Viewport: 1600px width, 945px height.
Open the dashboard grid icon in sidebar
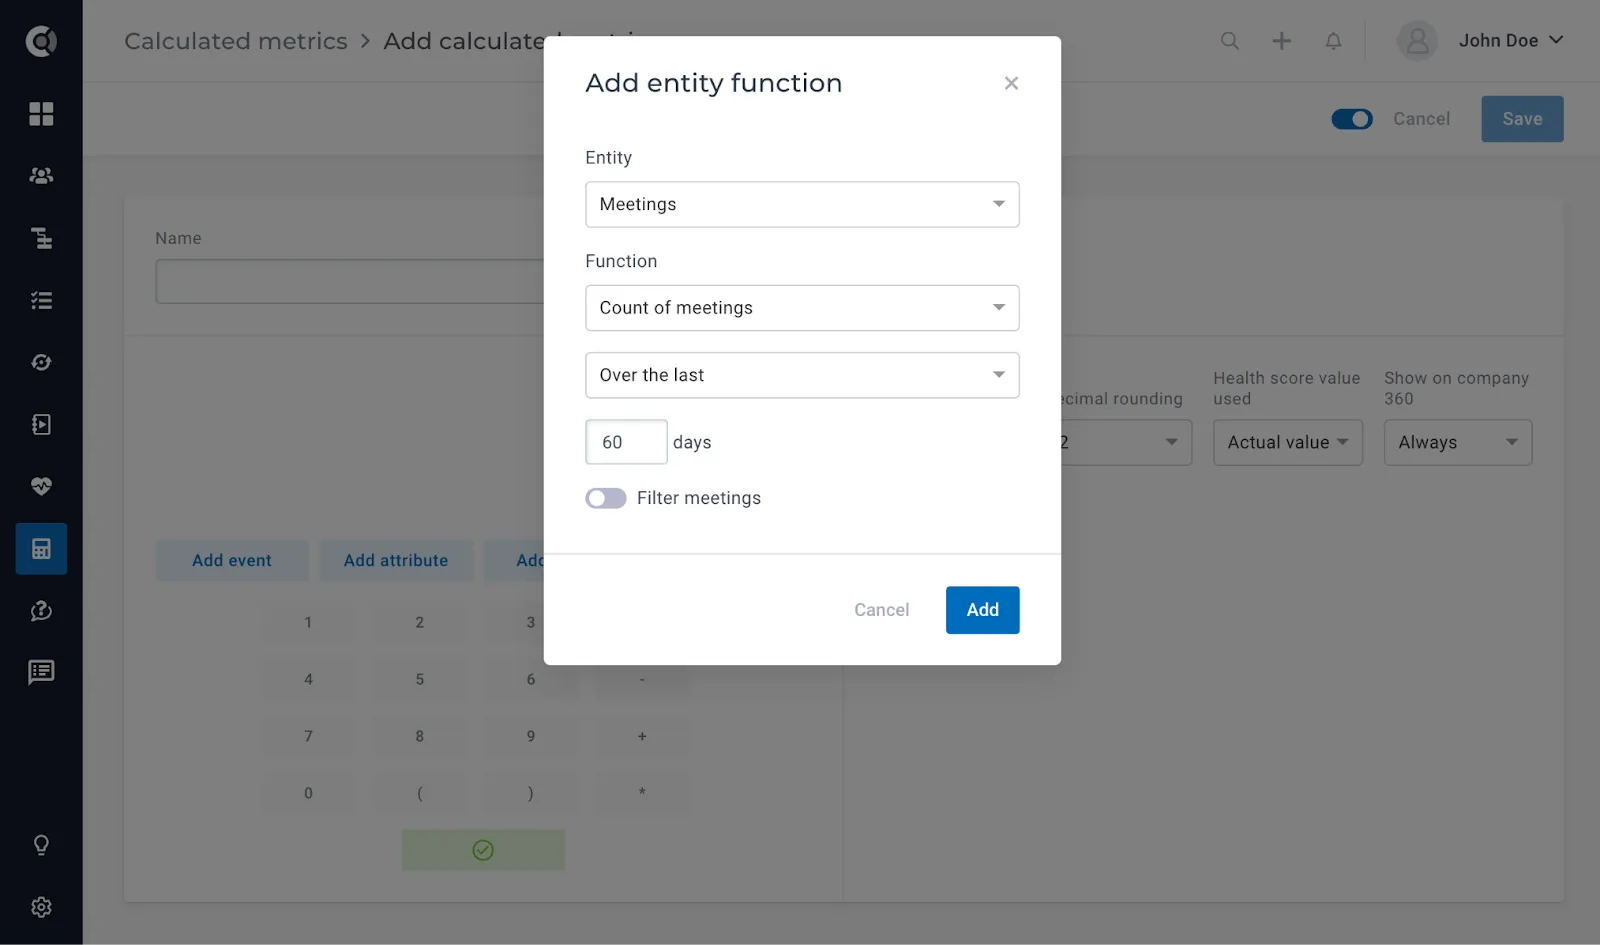41,114
